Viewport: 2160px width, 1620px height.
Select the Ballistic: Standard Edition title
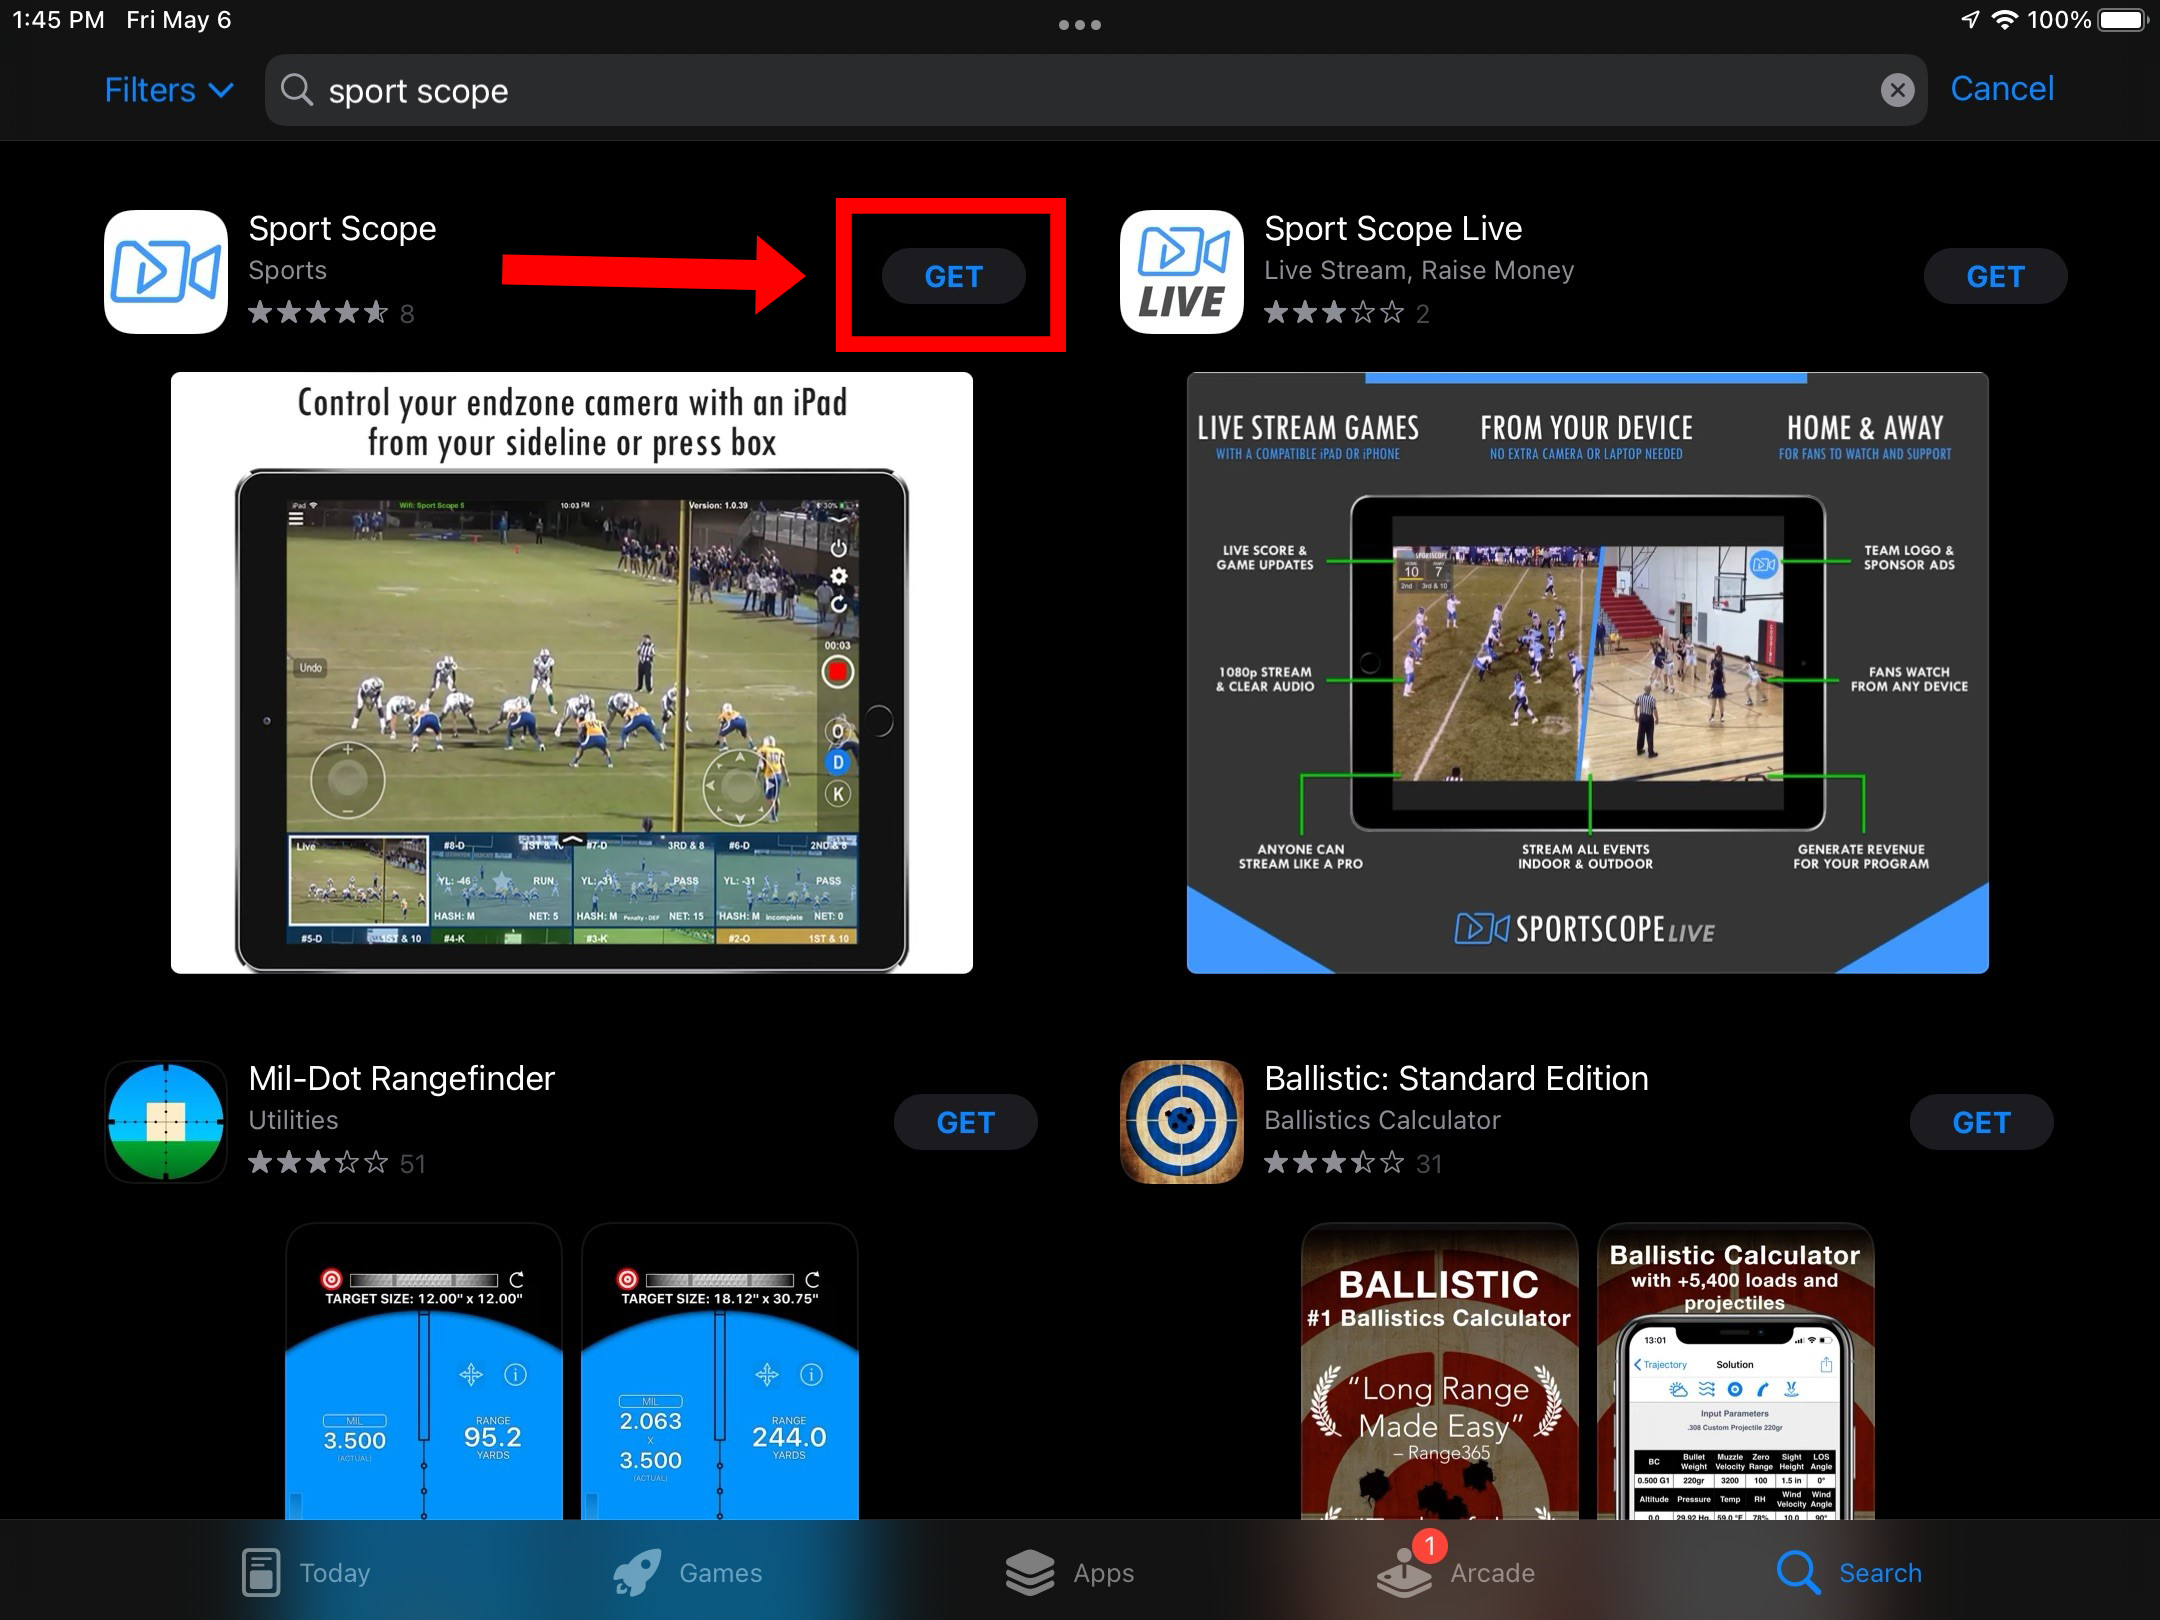1456,1078
